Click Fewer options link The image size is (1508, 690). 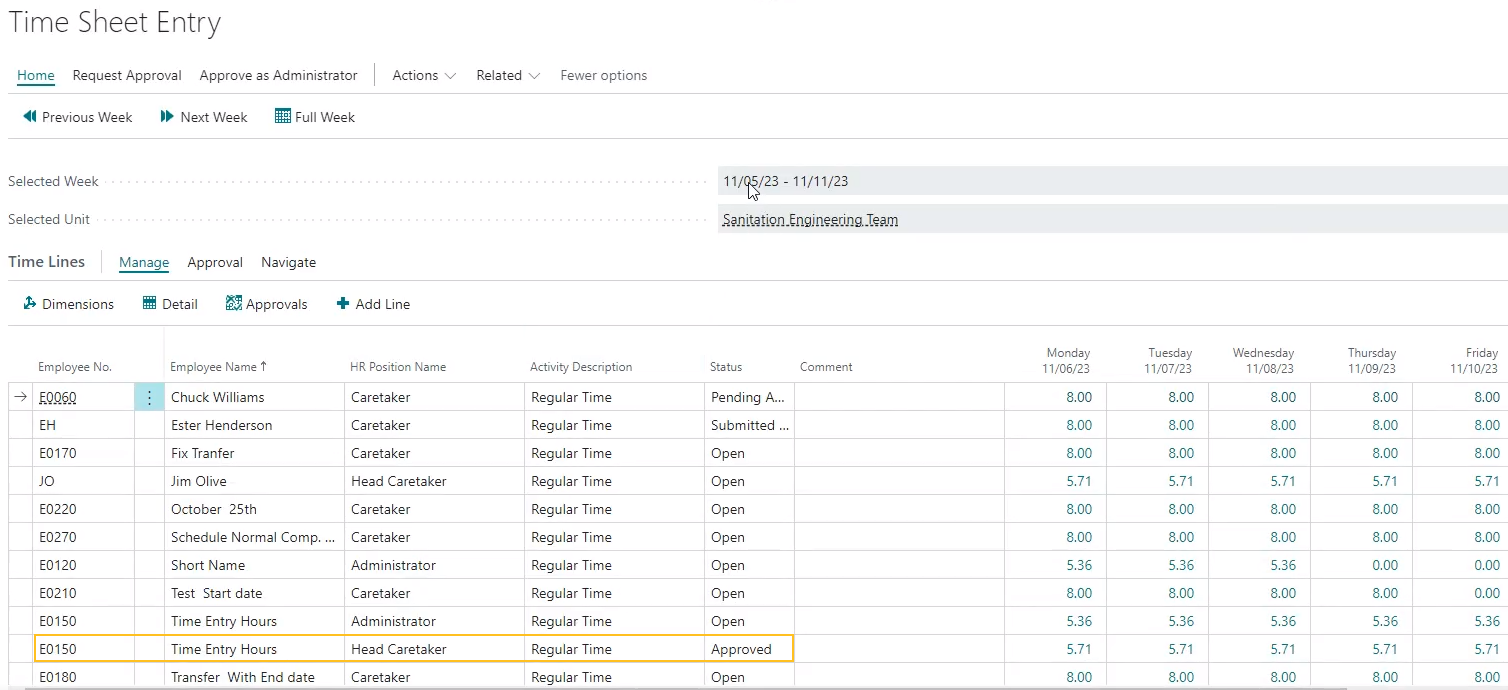(603, 75)
